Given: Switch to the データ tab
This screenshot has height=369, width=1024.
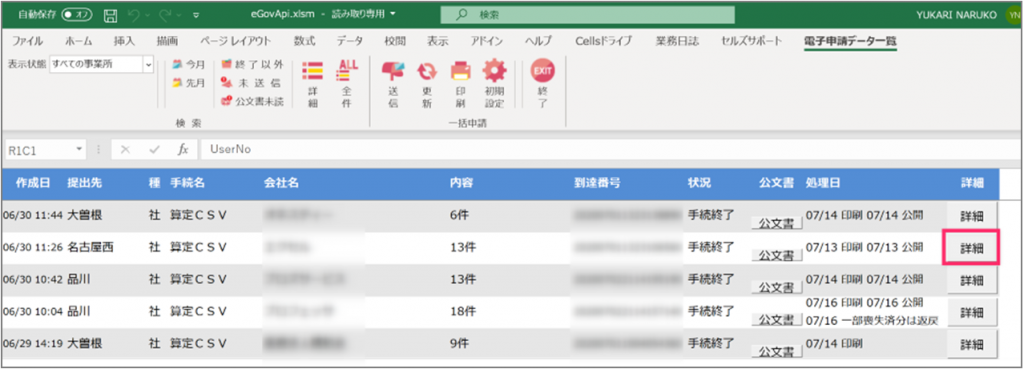Looking at the screenshot, I should (x=350, y=41).
